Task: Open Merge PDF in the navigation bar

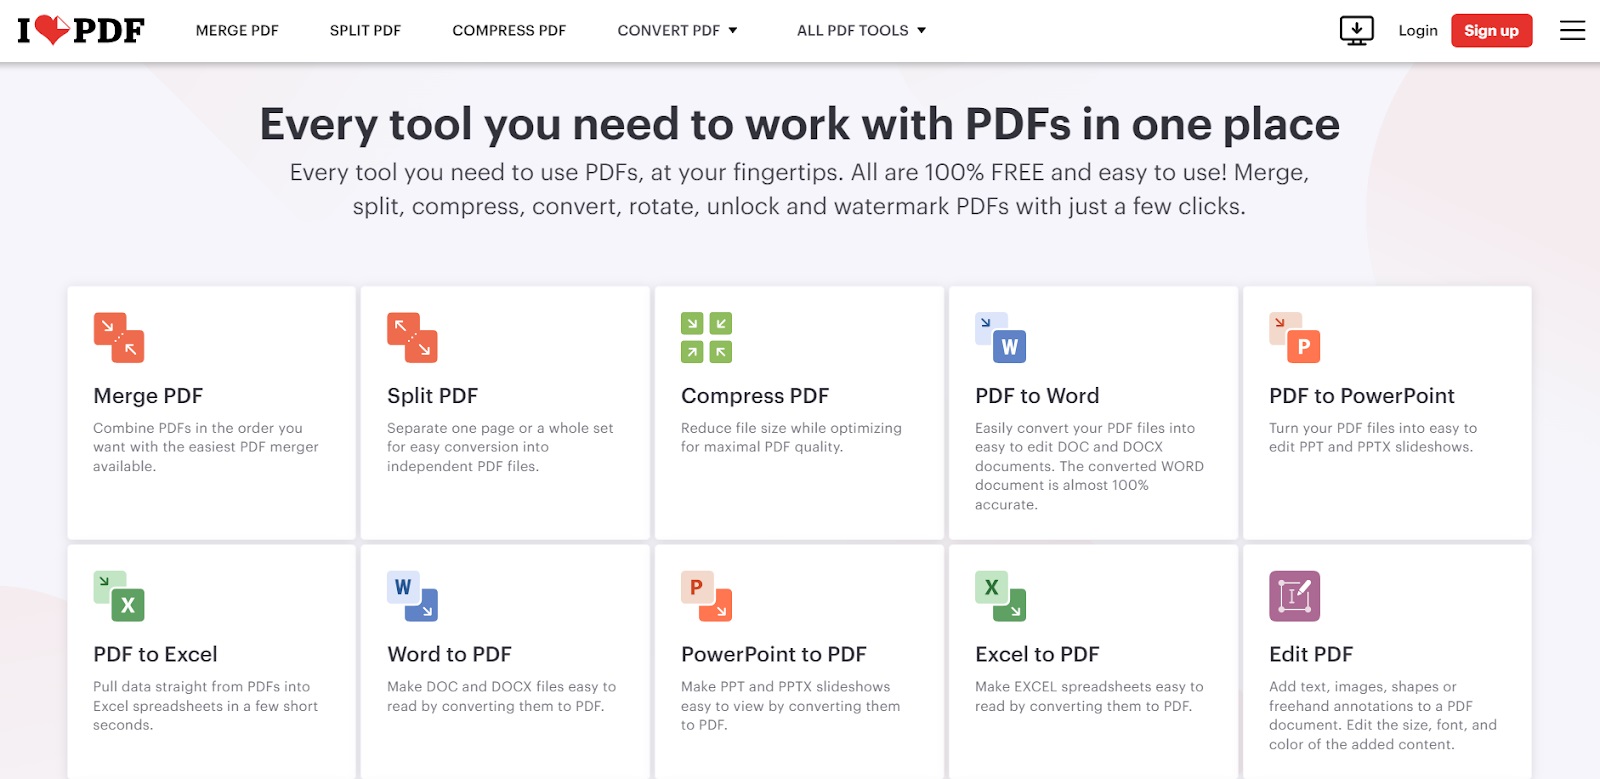Action: pyautogui.click(x=237, y=30)
